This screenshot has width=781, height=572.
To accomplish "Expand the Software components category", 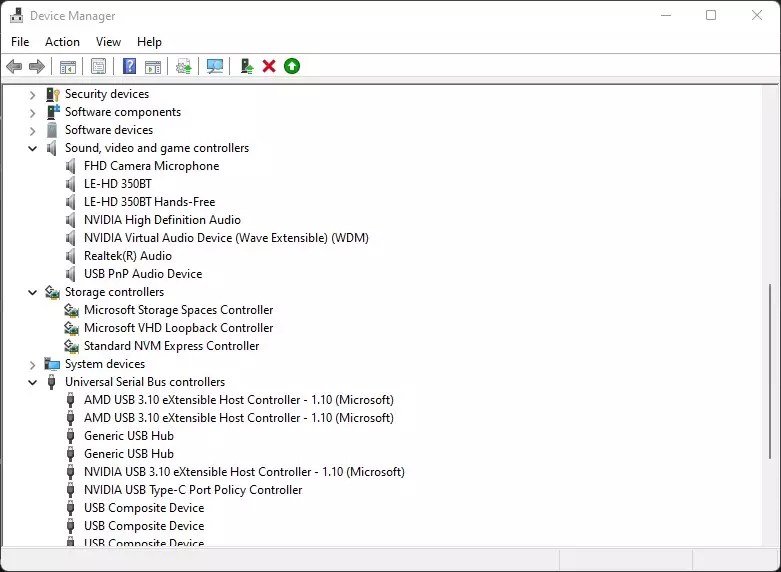I will pos(32,113).
